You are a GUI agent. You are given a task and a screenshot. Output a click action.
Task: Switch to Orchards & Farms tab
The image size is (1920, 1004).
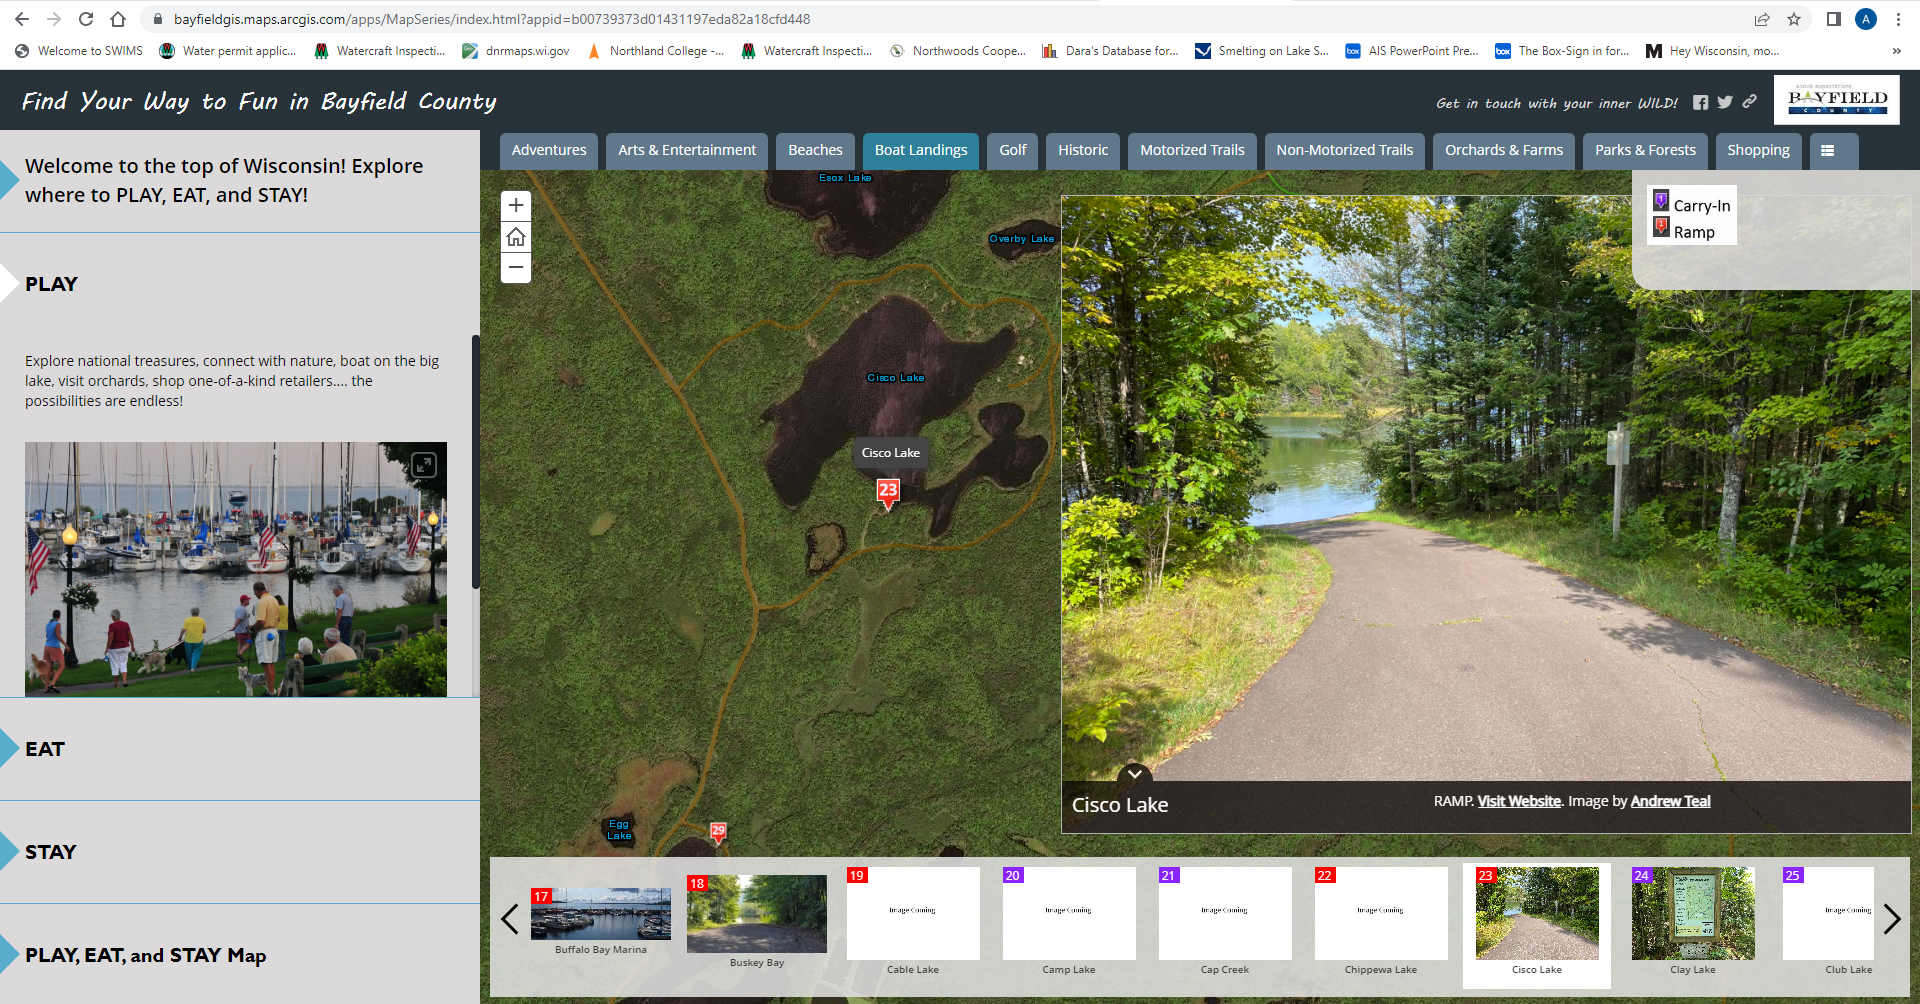point(1504,151)
